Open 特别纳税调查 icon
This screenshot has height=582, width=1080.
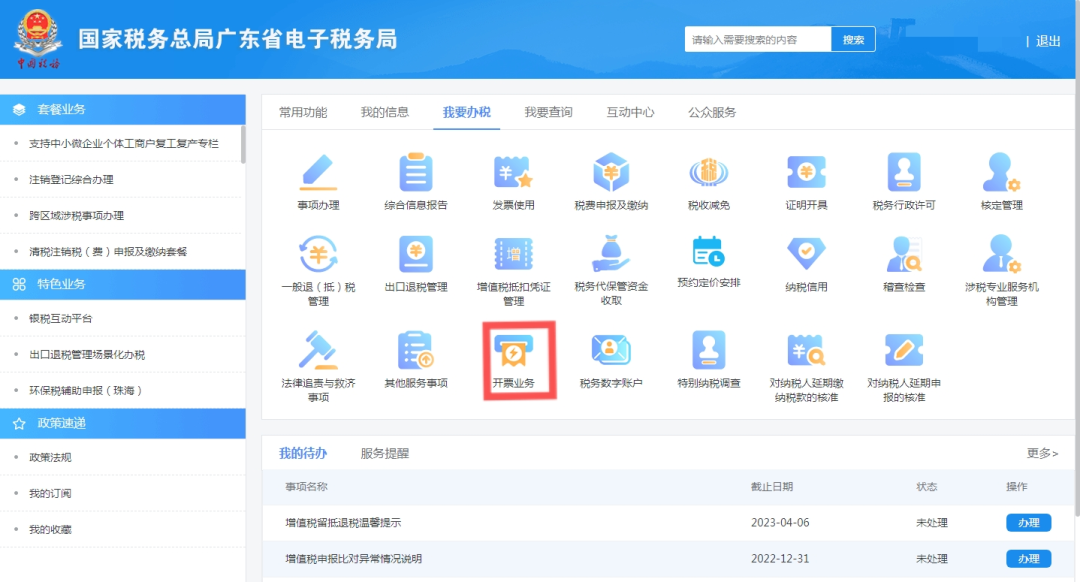pyautogui.click(x=709, y=350)
